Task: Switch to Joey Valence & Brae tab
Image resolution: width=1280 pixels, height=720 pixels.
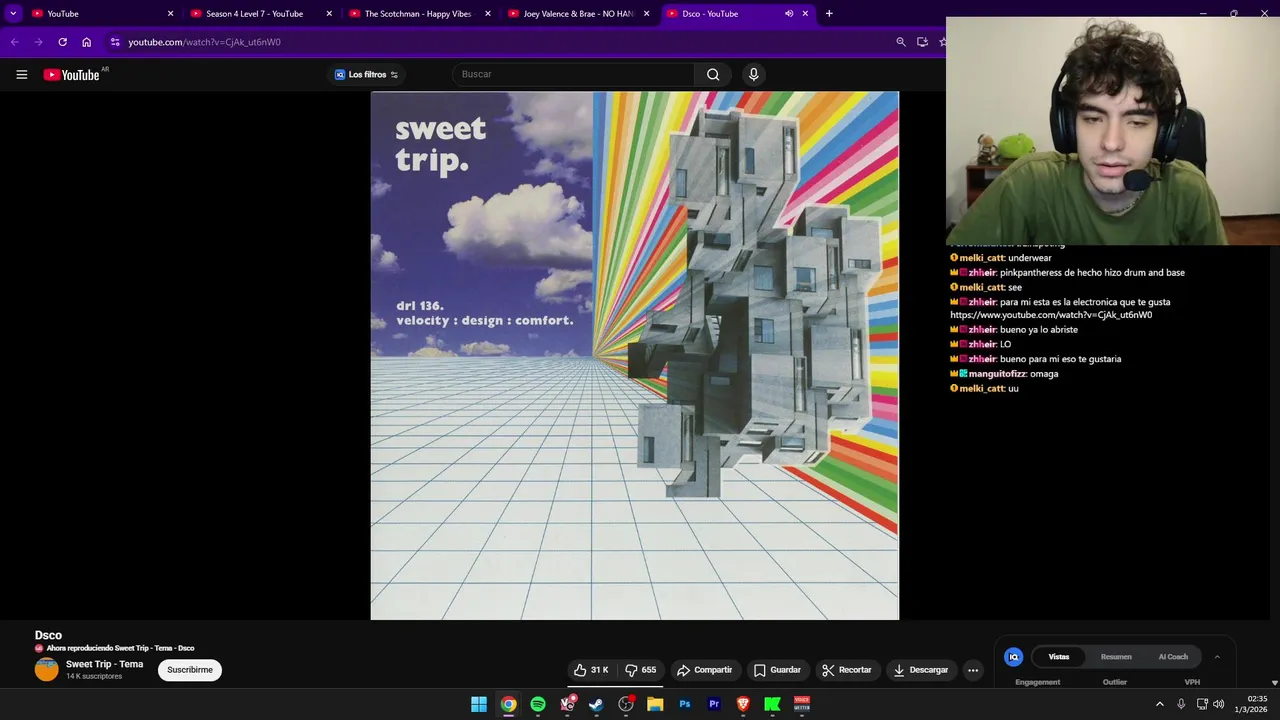Action: 579,14
